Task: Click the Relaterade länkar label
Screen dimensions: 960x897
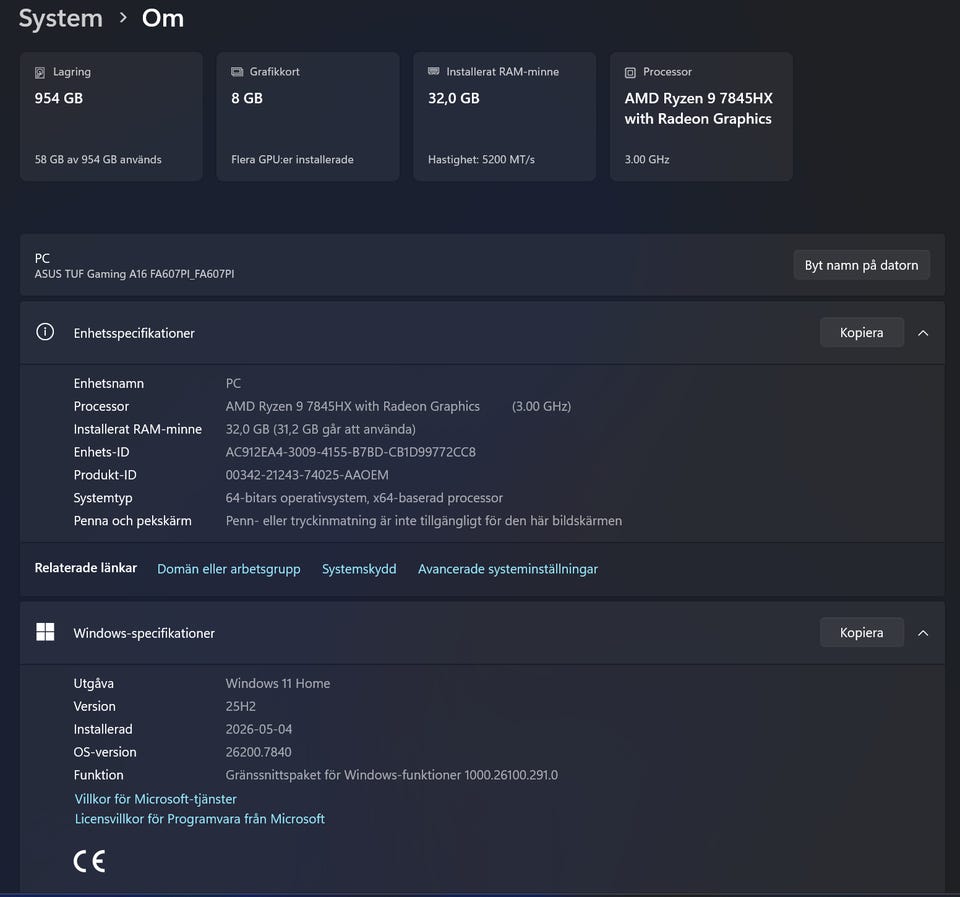Action: (86, 568)
